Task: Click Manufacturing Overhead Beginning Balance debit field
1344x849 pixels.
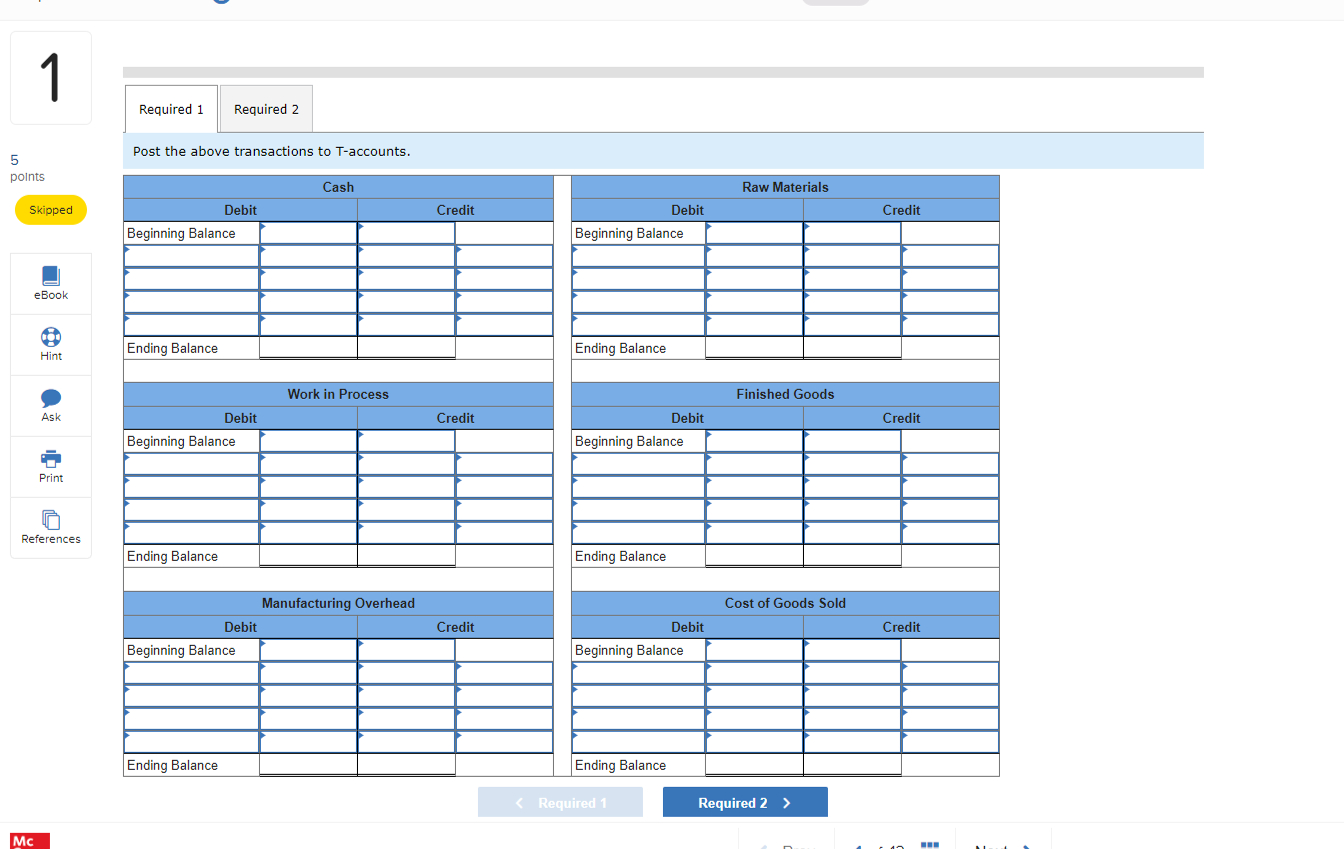Action: 308,650
